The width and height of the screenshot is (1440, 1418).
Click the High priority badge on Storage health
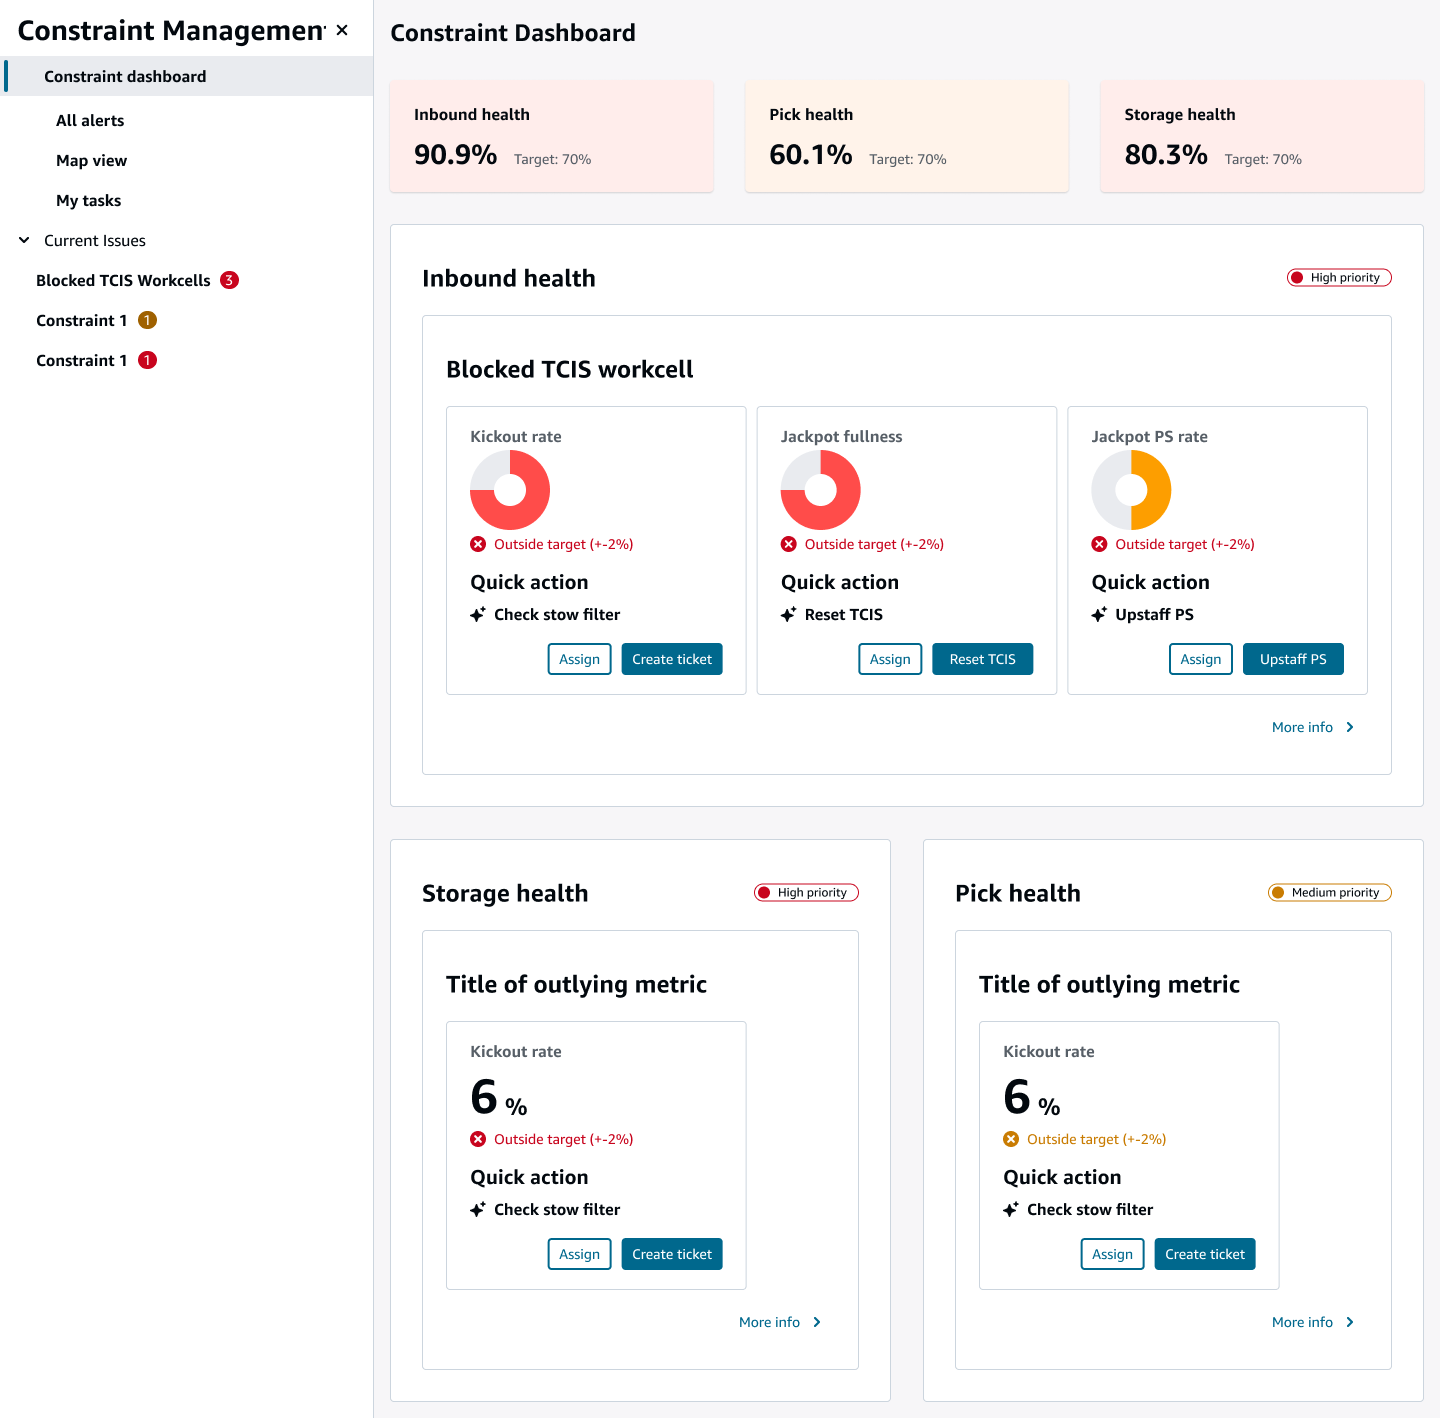click(806, 892)
